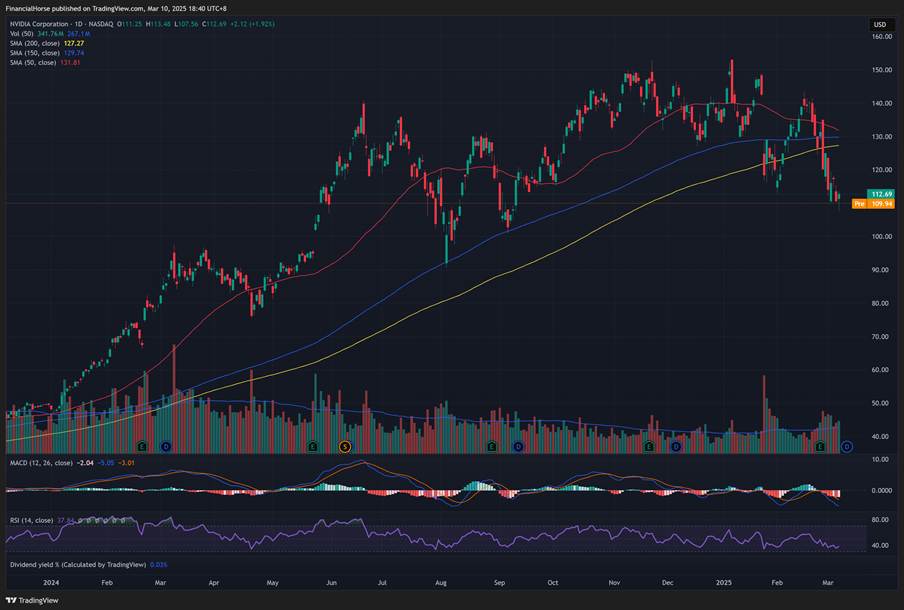This screenshot has height=610, width=904.
Task: Click the 130.00 price axis label
Action: pos(882,137)
